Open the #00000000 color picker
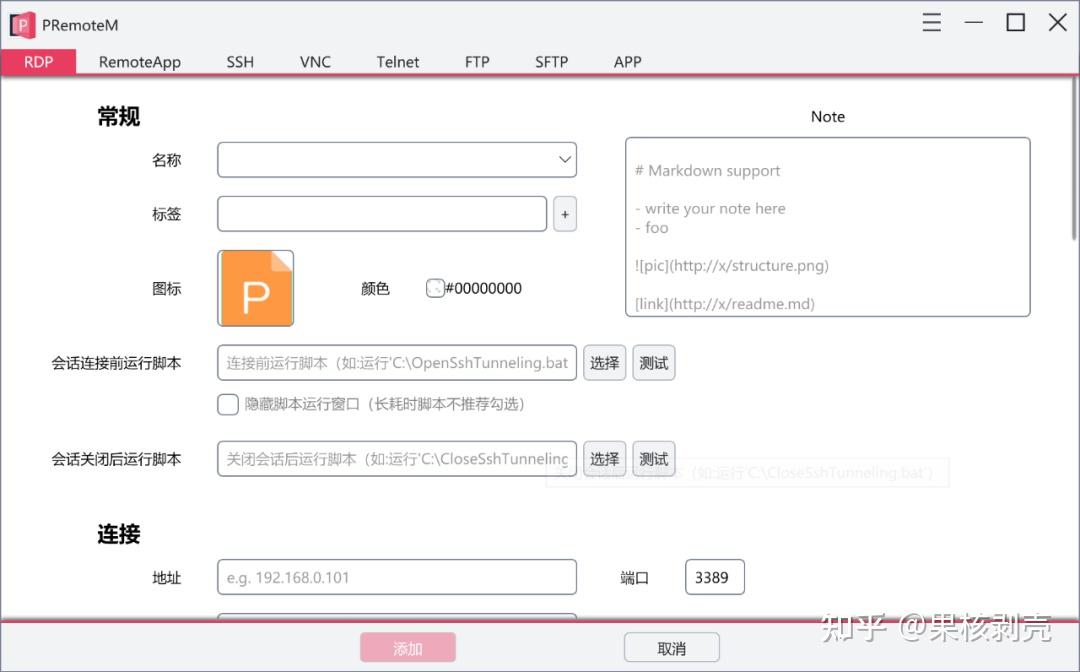This screenshot has width=1080, height=672. (x=436, y=288)
